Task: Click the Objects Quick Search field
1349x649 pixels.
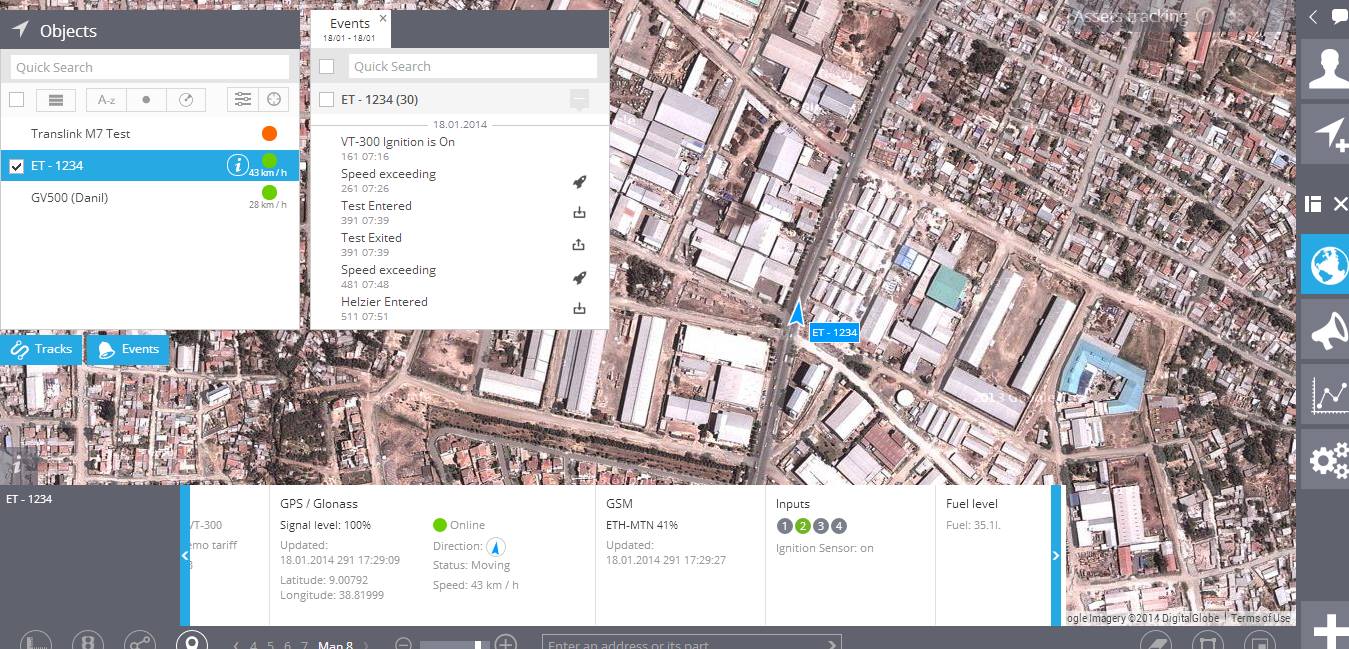Action: 150,67
